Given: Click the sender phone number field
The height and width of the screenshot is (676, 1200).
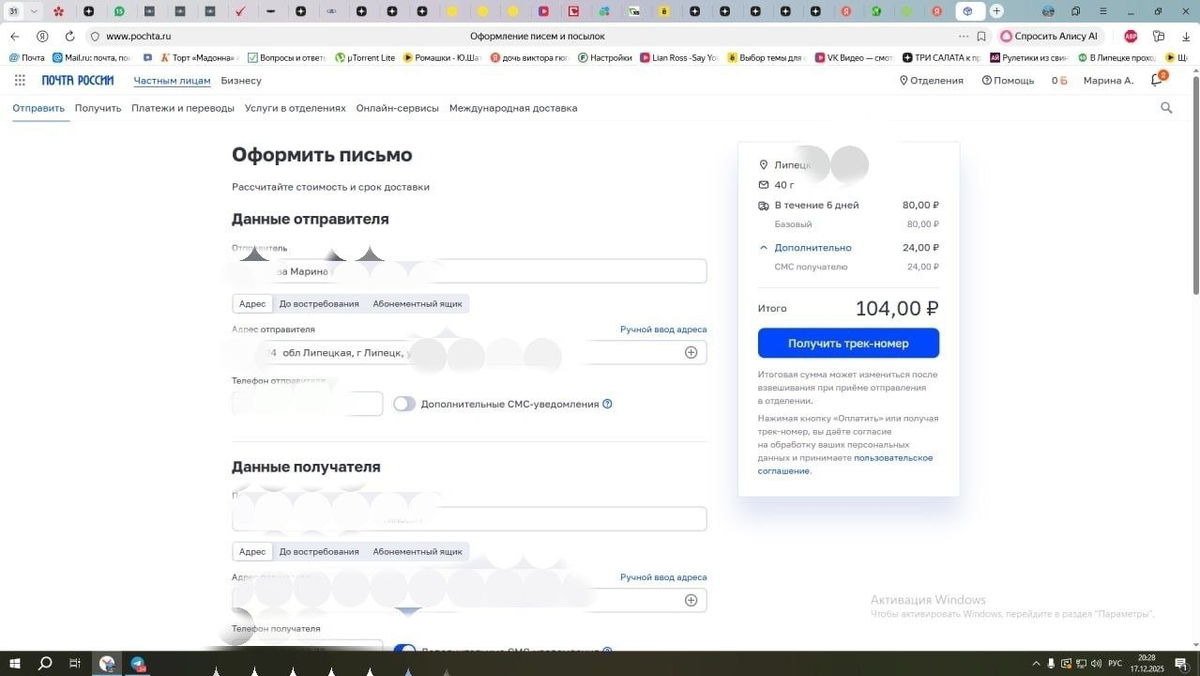Looking at the screenshot, I should (x=305, y=403).
